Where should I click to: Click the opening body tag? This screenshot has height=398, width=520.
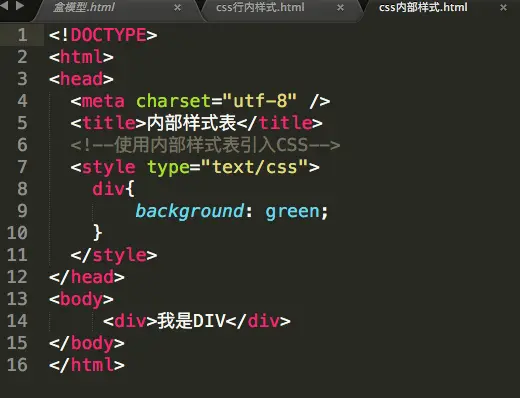[81, 299]
